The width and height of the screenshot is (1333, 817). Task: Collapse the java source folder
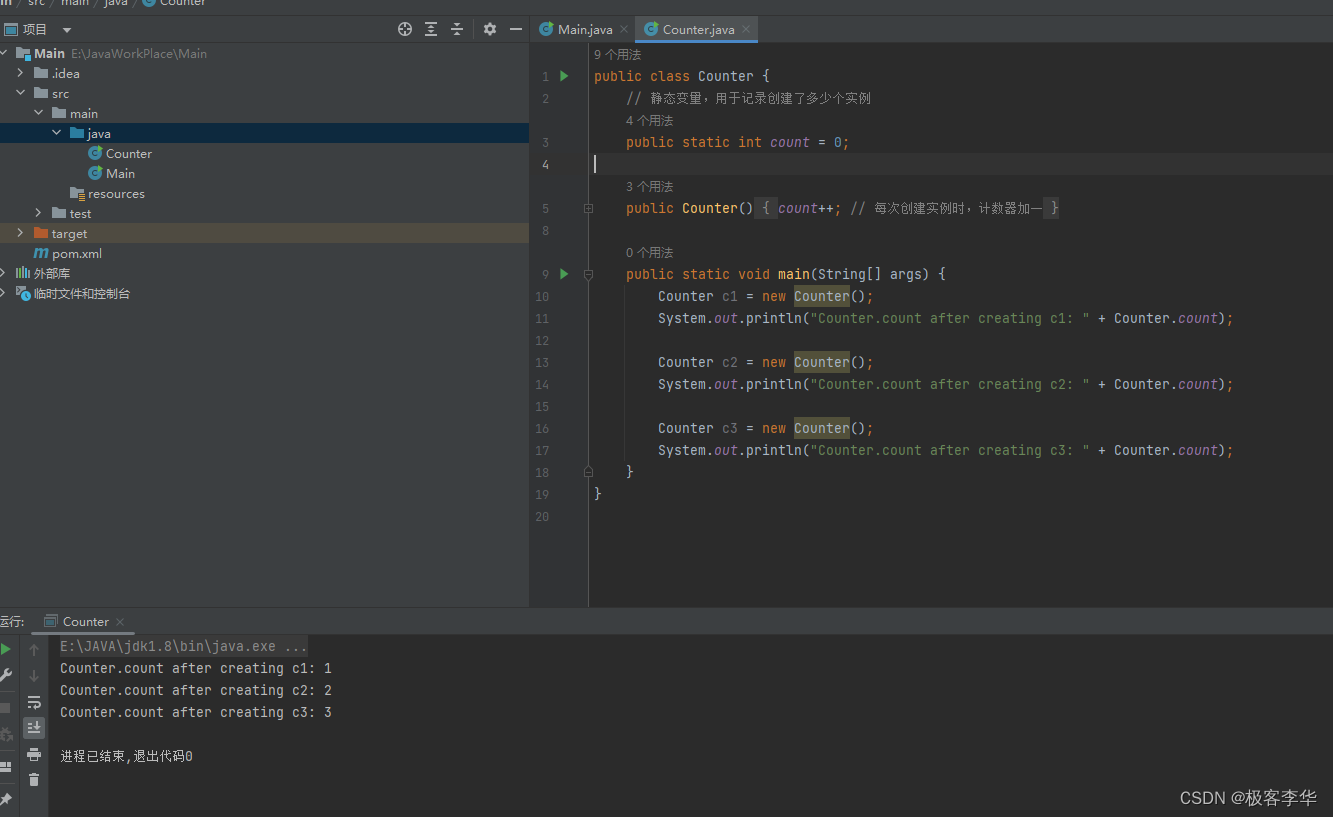tap(56, 133)
